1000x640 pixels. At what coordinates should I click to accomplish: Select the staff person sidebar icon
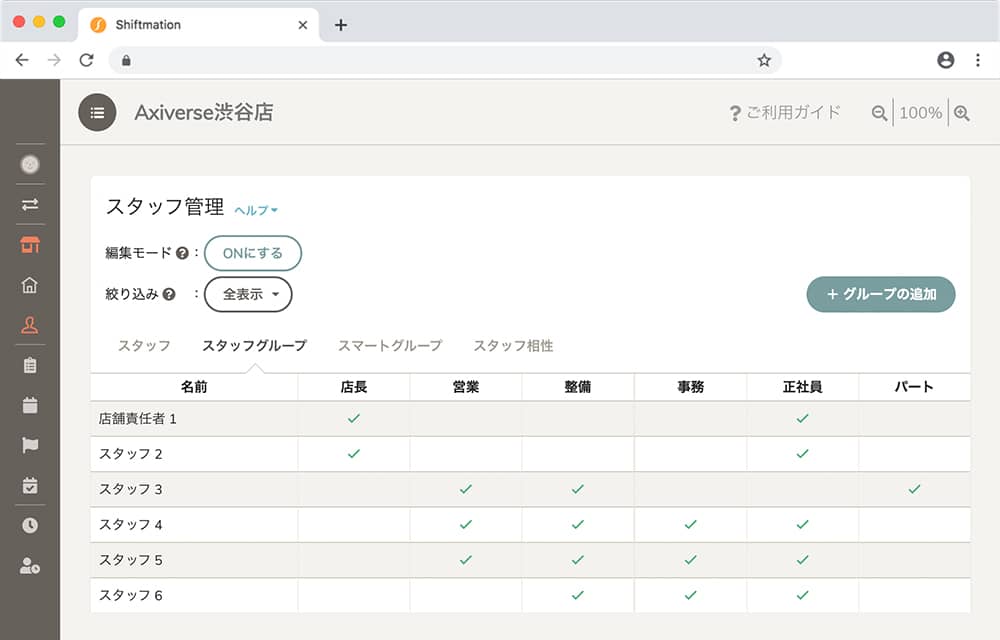click(29, 325)
